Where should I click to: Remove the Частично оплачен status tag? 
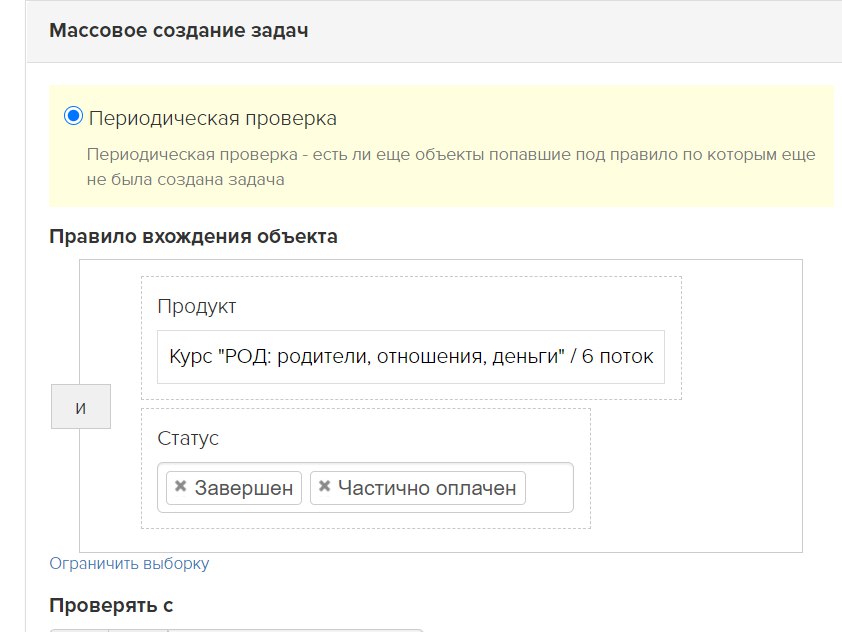[x=324, y=486]
